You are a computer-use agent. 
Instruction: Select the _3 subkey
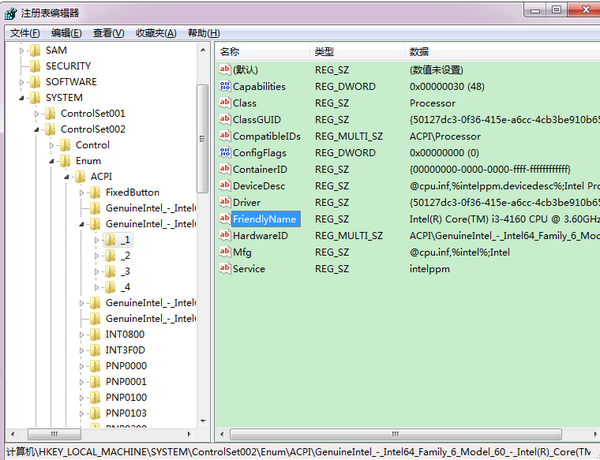[x=126, y=271]
